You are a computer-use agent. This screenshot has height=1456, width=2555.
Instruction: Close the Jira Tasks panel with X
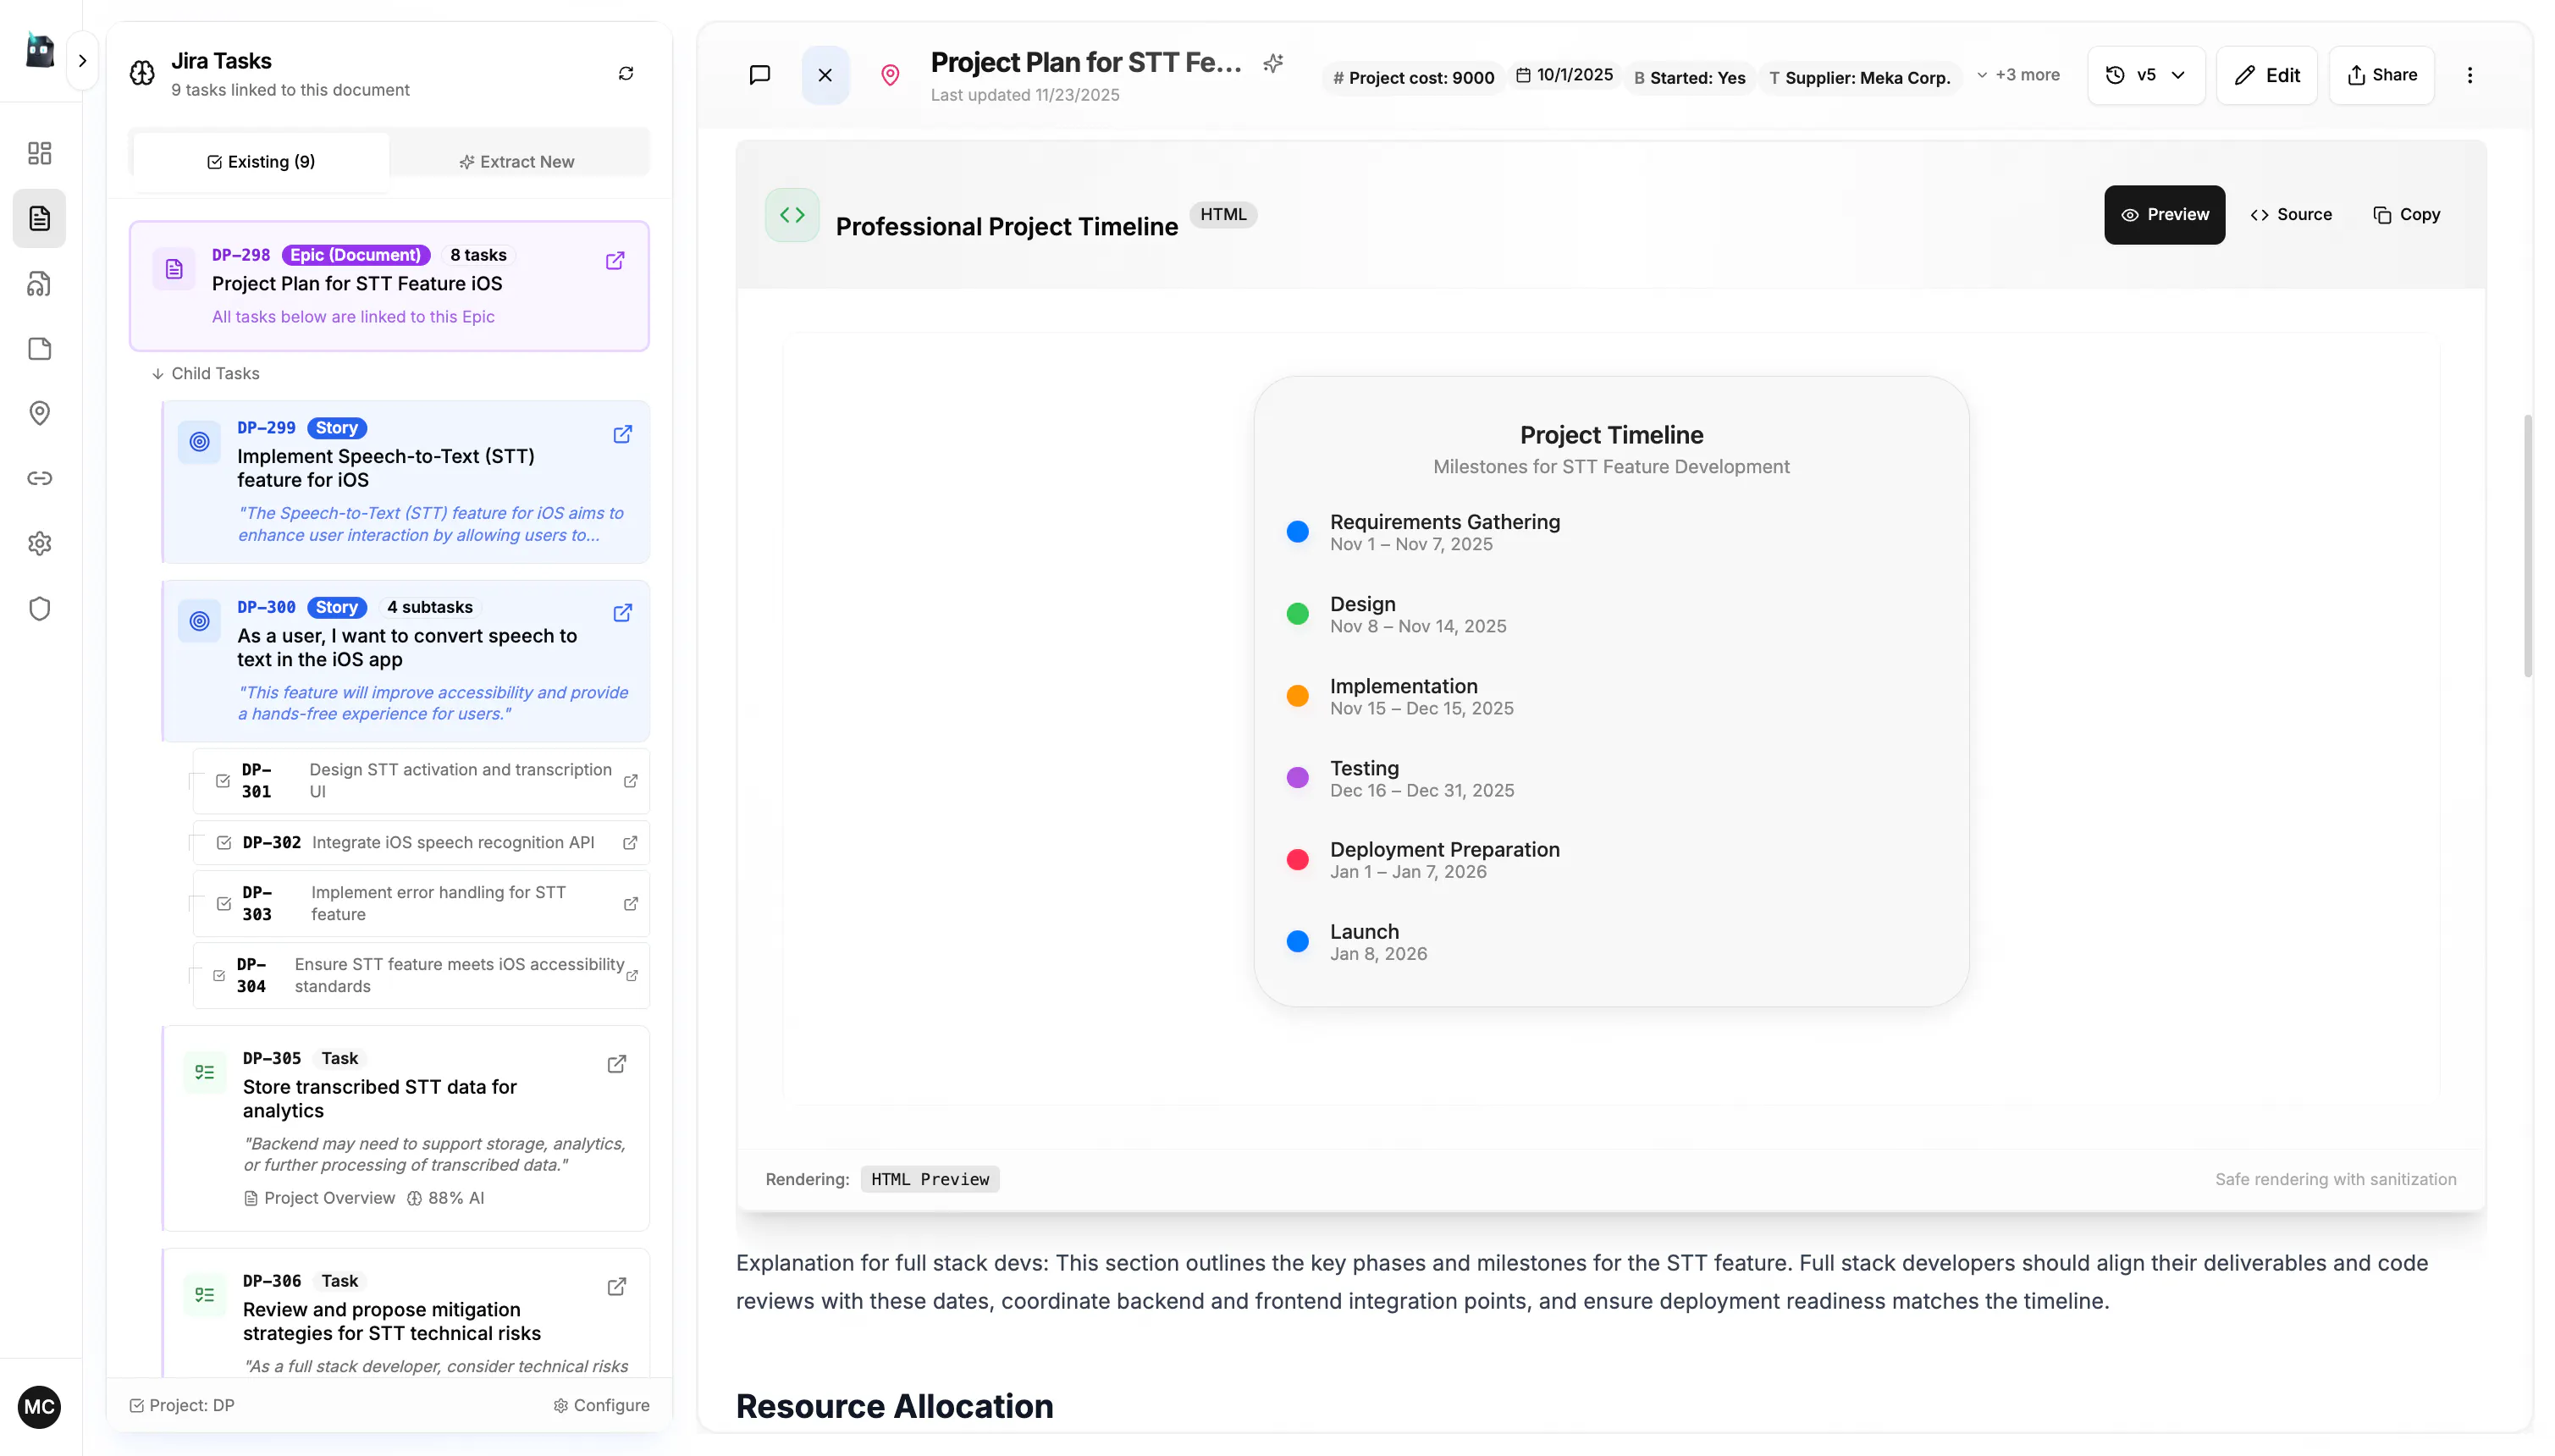tap(825, 75)
